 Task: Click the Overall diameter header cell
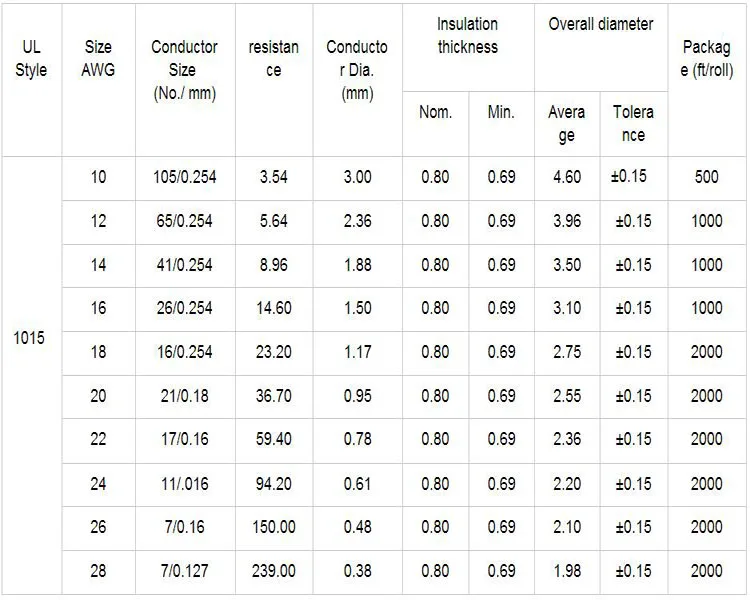tap(600, 24)
